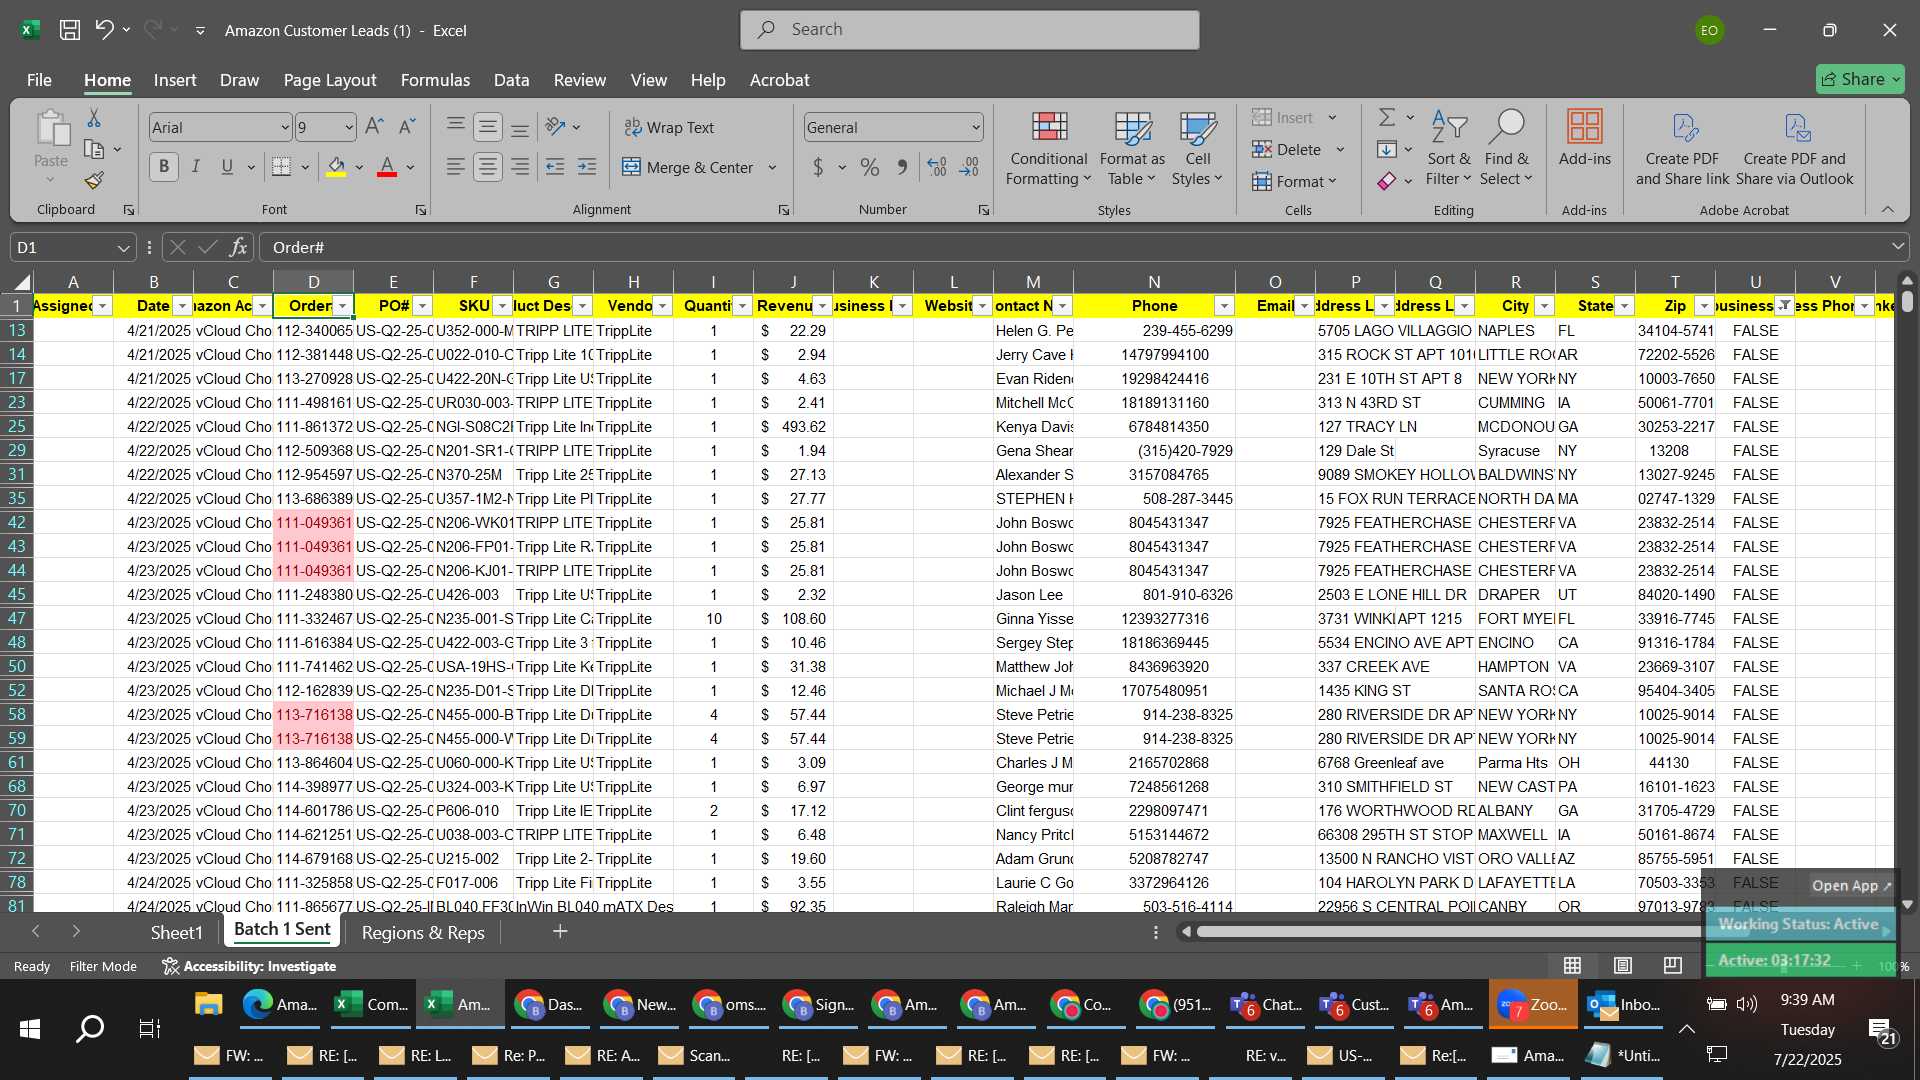The image size is (1920, 1080).
Task: Switch to Sheet1 worksheet tab
Action: tap(176, 932)
